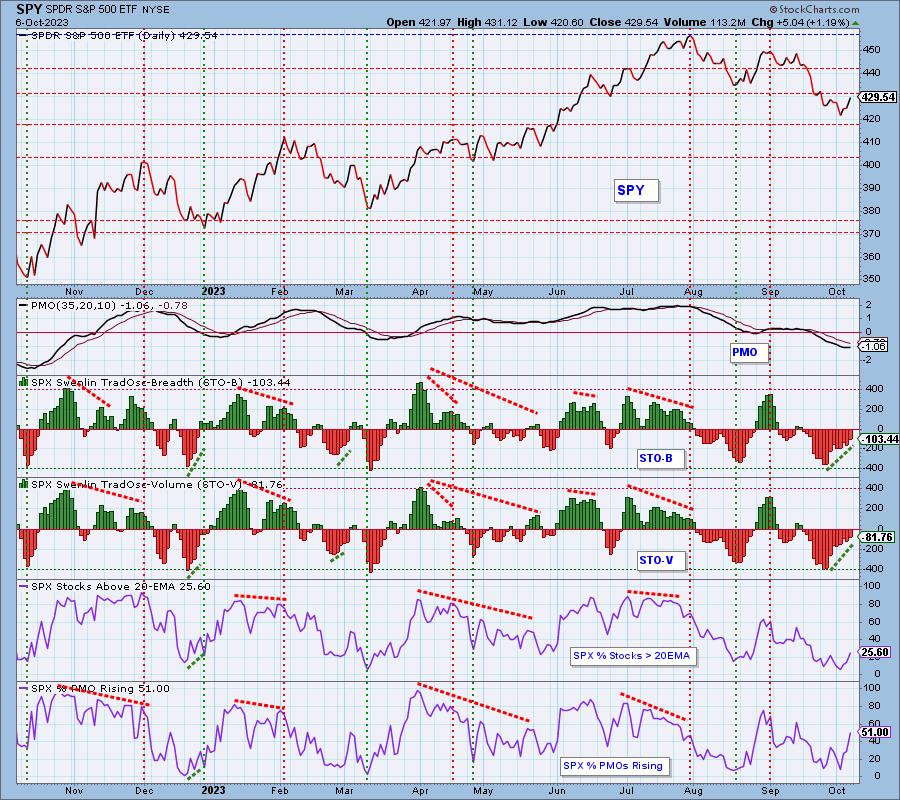The width and height of the screenshot is (900, 800).
Task: Click the -103.44 STO-B axis tag
Action: 879,440
